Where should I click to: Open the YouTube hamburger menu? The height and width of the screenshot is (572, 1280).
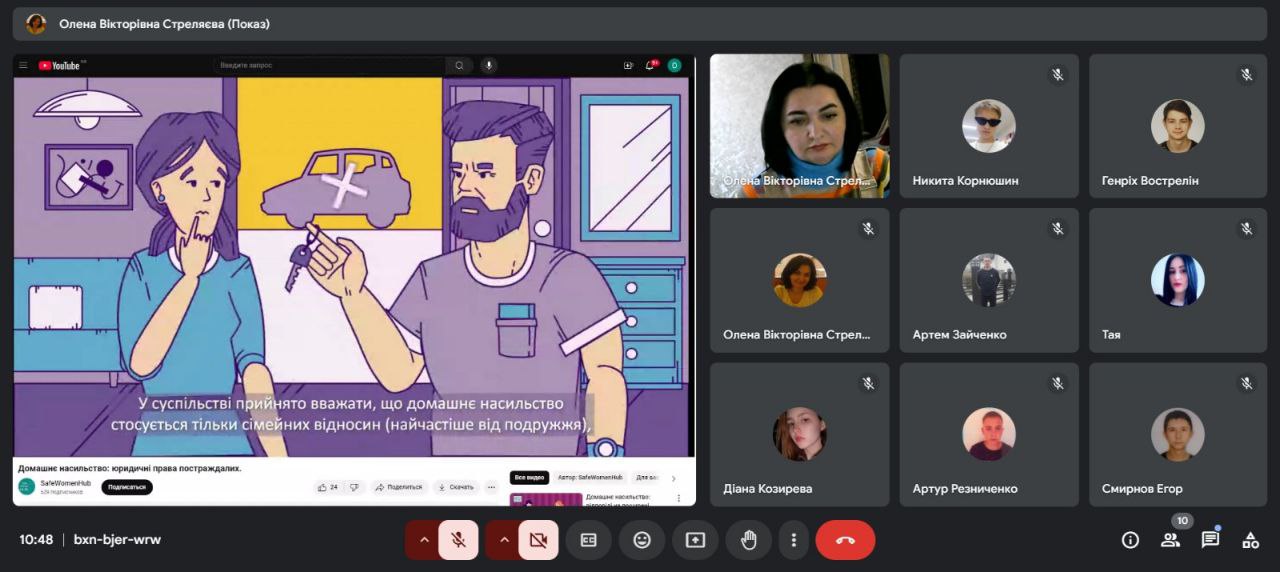[23, 65]
